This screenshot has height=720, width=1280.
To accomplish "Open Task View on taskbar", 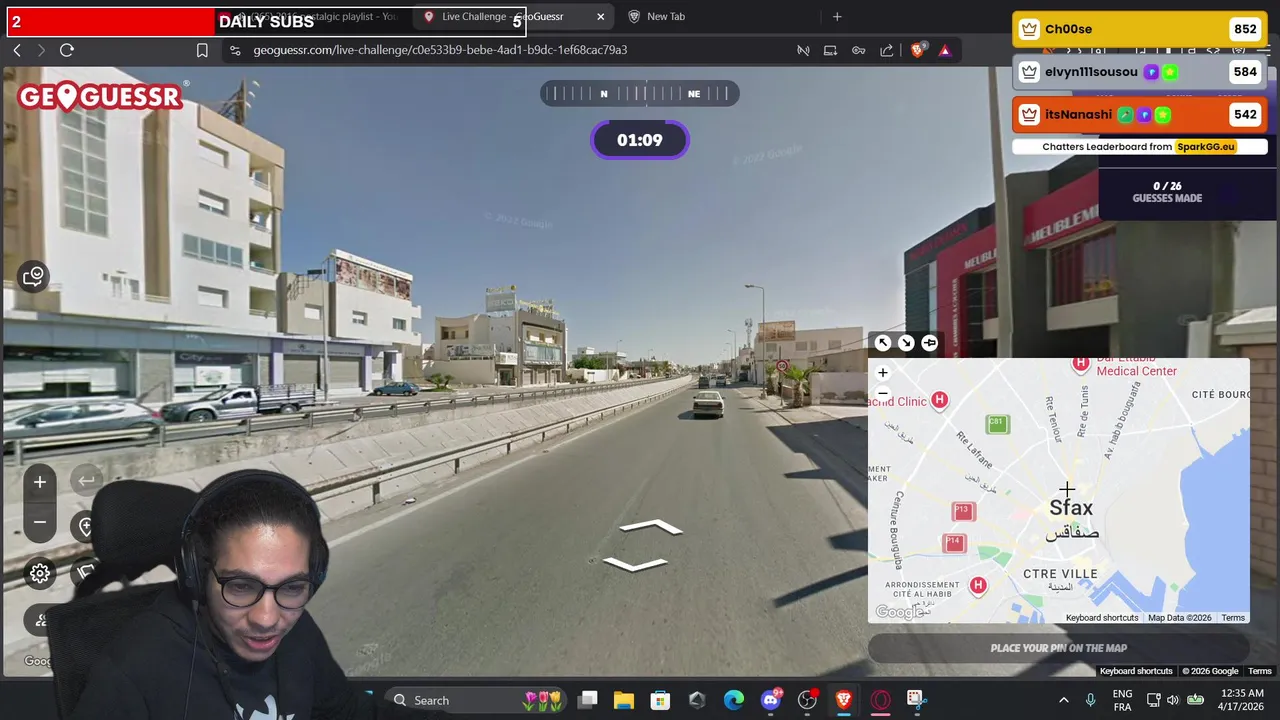I will pos(588,700).
